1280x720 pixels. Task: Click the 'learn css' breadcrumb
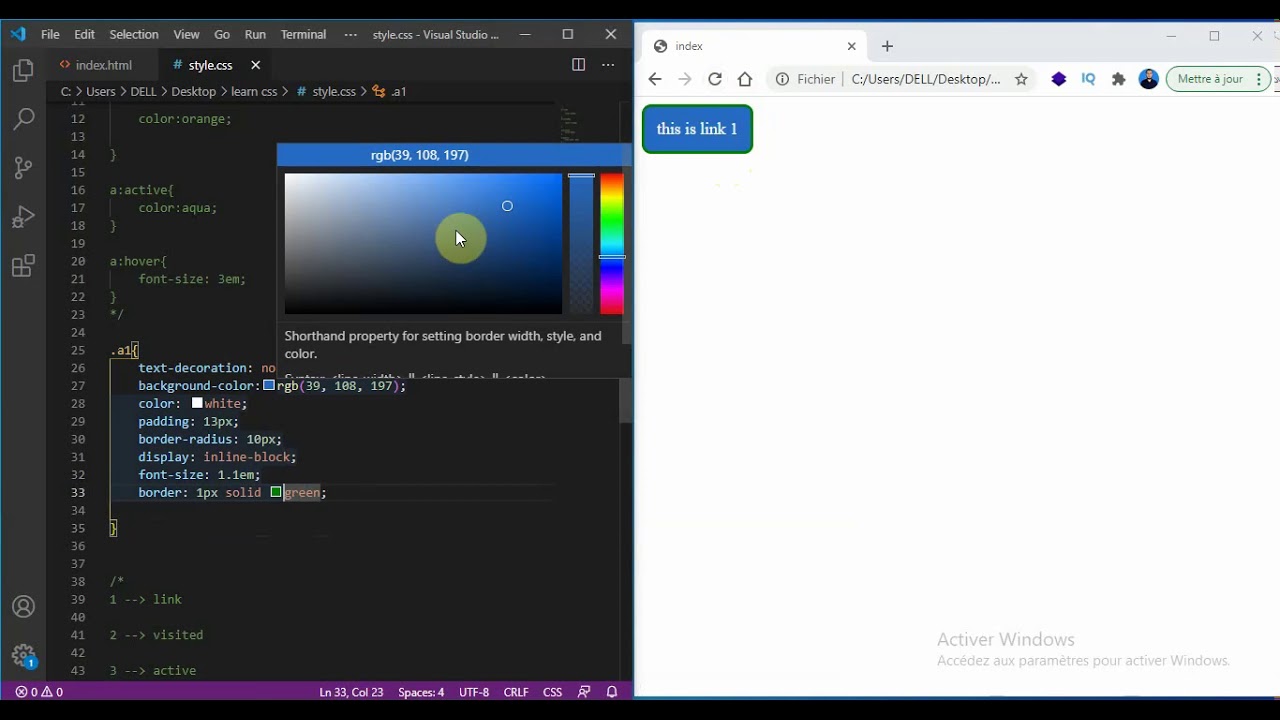[x=254, y=91]
